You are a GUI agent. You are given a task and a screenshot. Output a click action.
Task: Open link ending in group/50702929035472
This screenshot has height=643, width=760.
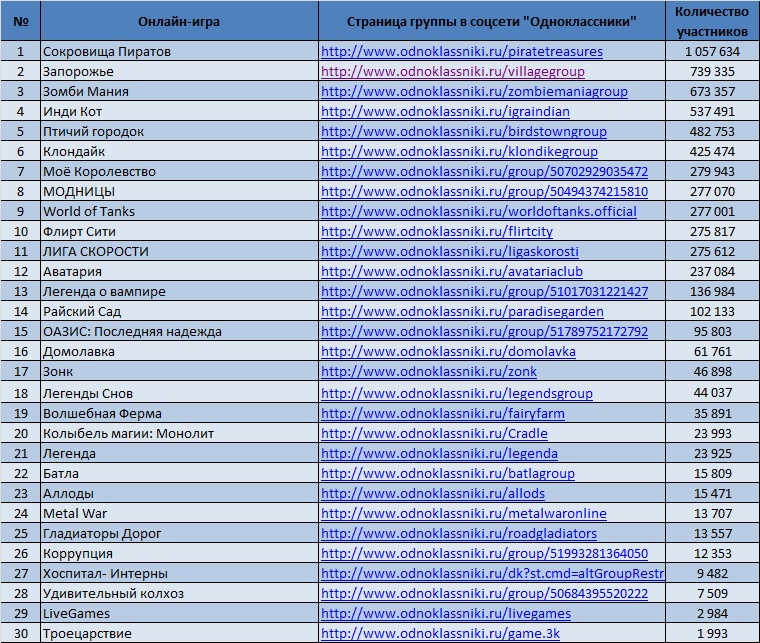(484, 171)
